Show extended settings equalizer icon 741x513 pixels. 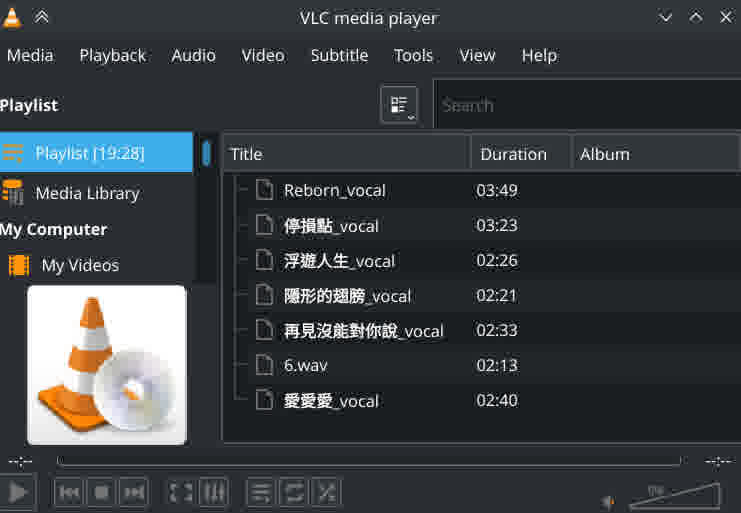pyautogui.click(x=214, y=493)
